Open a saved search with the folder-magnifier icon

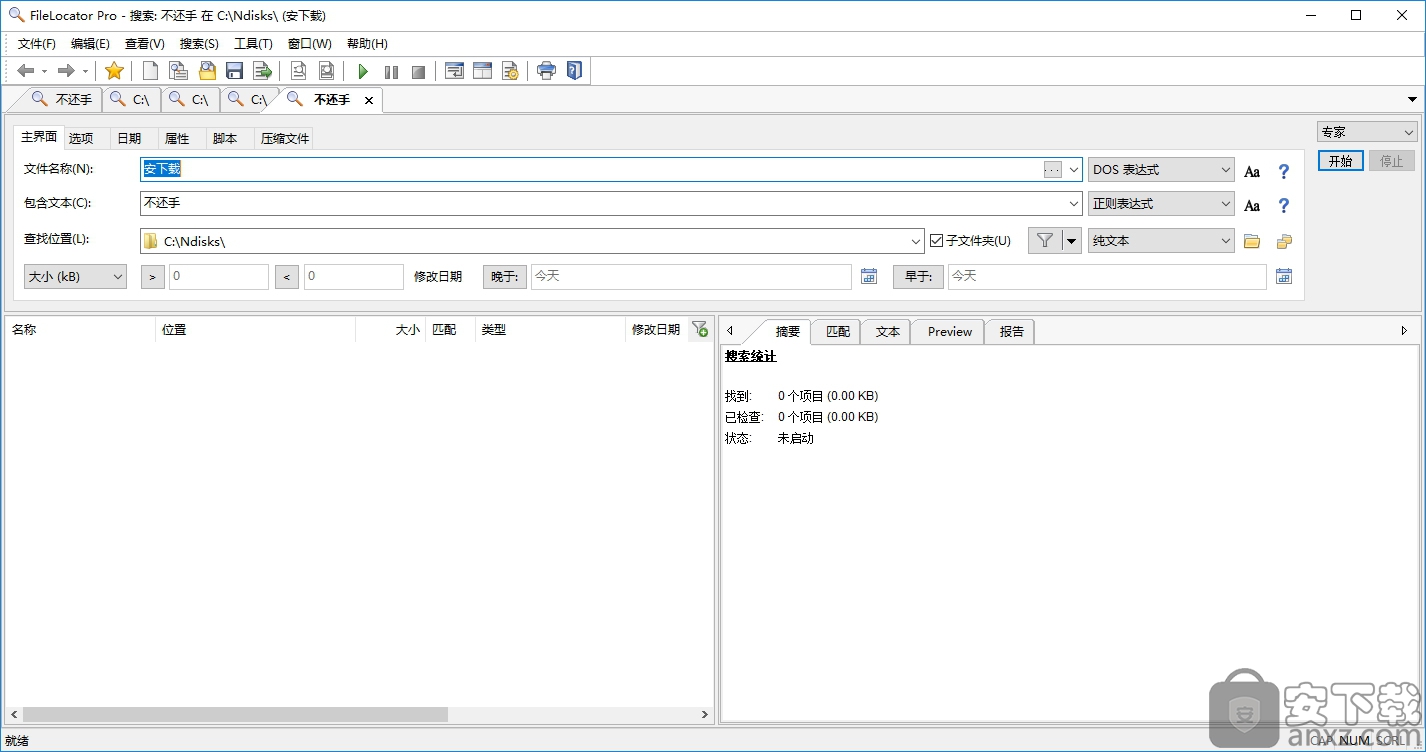tap(207, 71)
